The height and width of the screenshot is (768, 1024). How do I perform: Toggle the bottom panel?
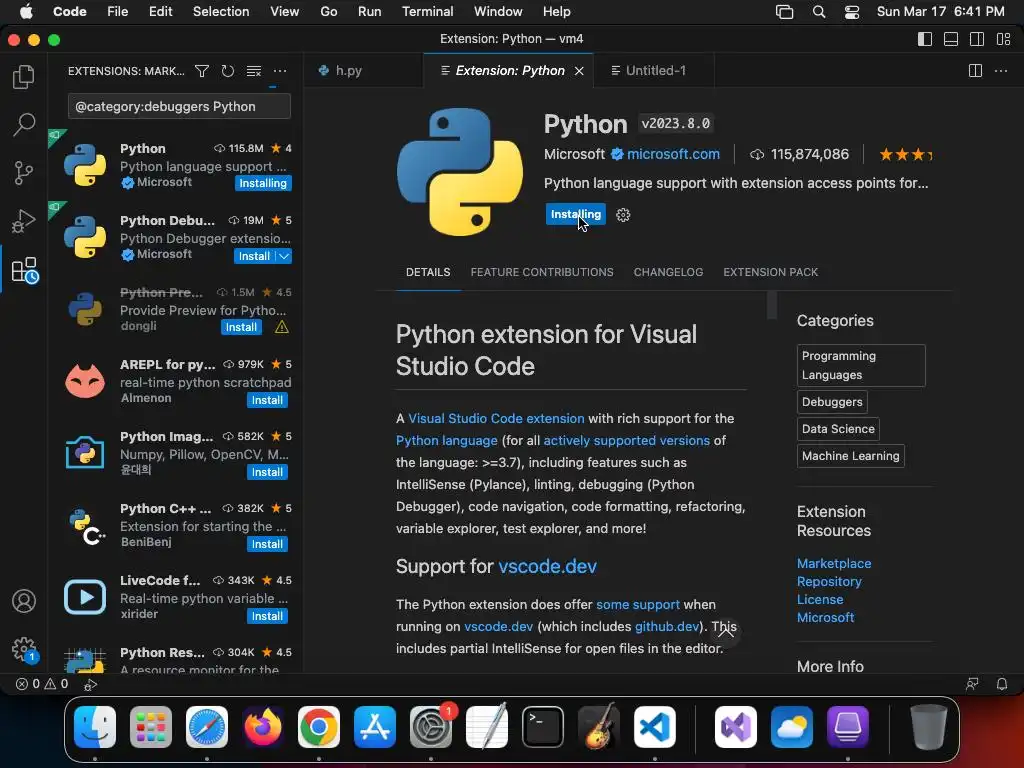point(951,39)
